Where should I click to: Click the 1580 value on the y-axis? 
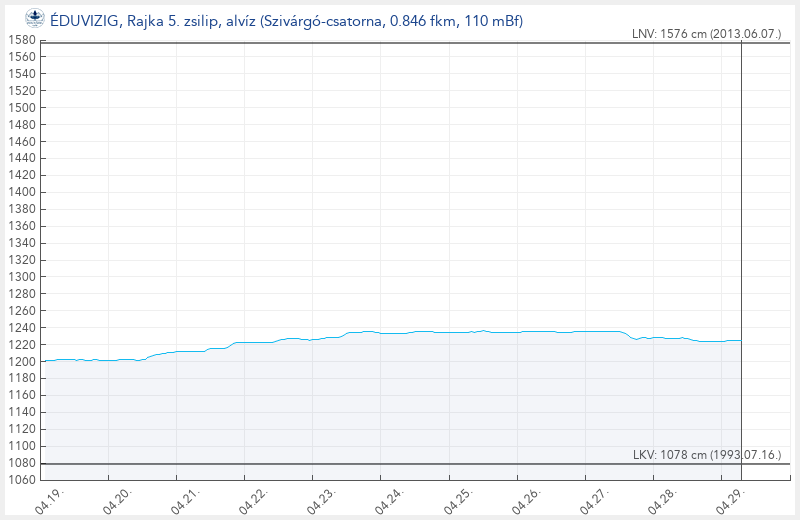[21, 40]
